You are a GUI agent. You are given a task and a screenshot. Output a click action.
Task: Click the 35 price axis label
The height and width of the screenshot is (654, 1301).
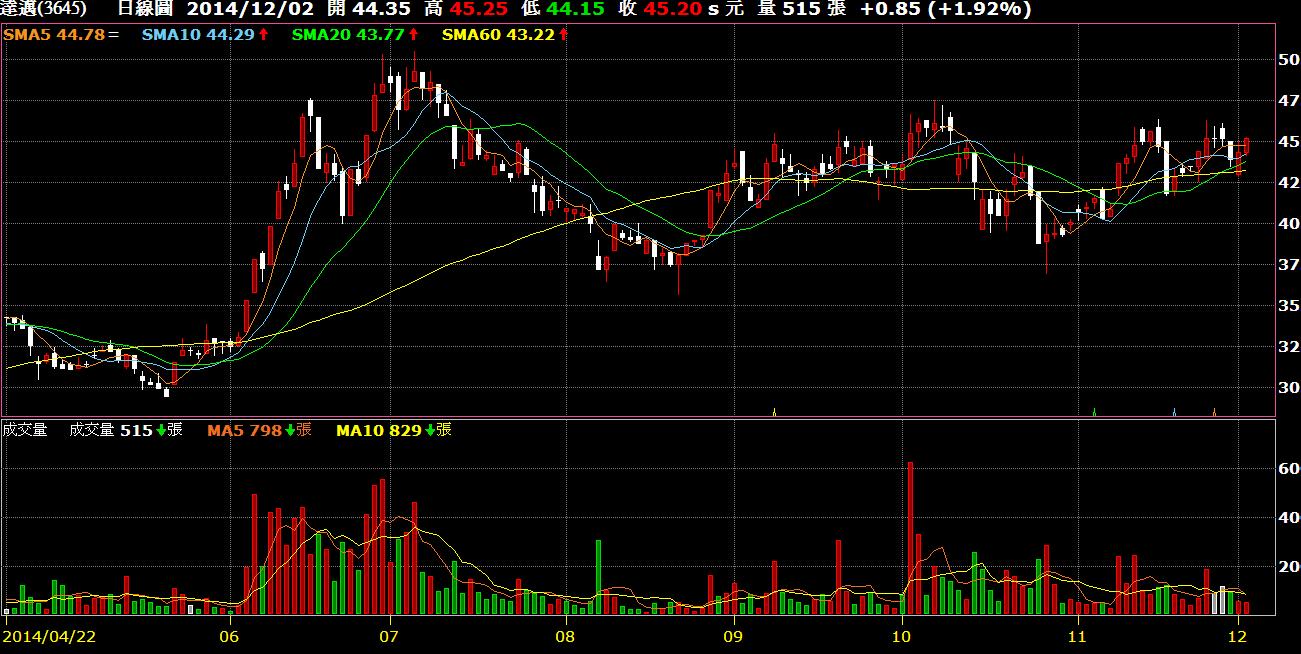[x=1287, y=306]
